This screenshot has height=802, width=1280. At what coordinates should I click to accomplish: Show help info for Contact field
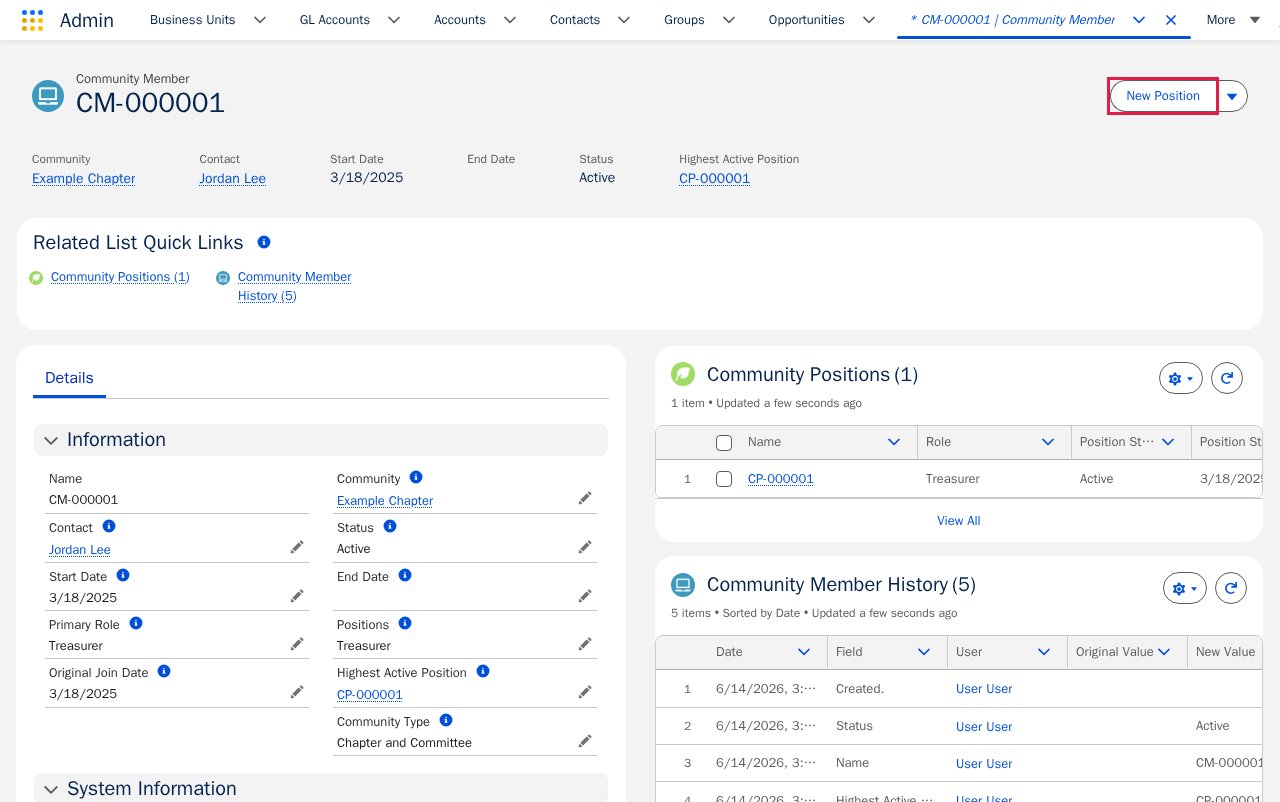(x=109, y=526)
